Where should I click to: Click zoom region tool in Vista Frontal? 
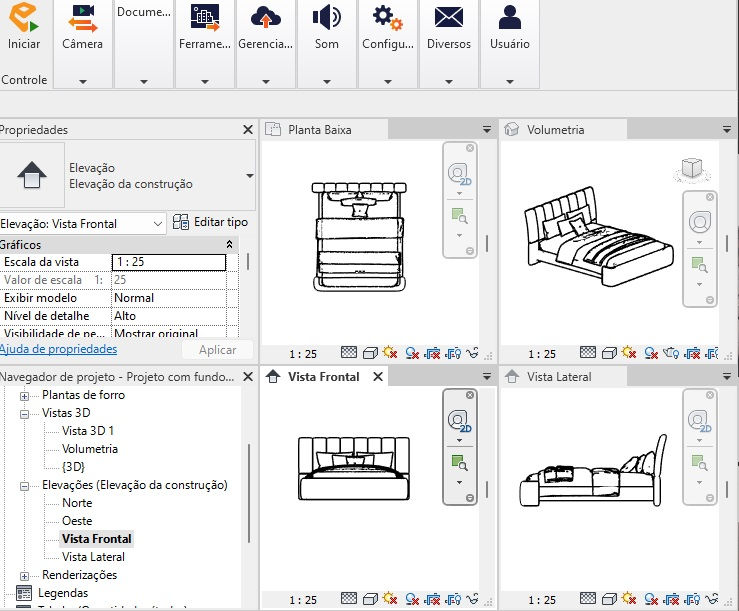tap(459, 462)
